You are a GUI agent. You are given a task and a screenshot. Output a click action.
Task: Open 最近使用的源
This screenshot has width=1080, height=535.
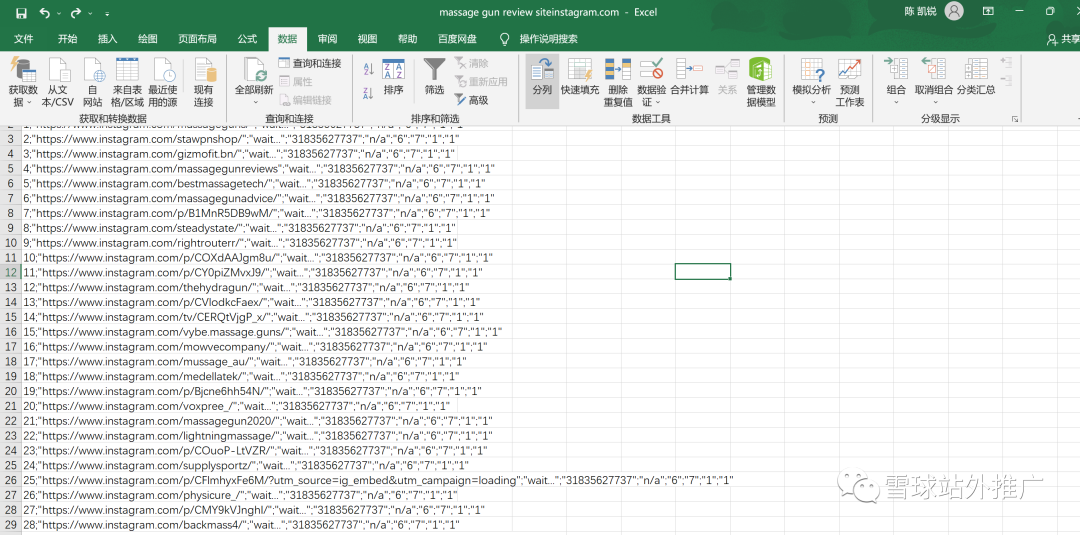(x=163, y=82)
